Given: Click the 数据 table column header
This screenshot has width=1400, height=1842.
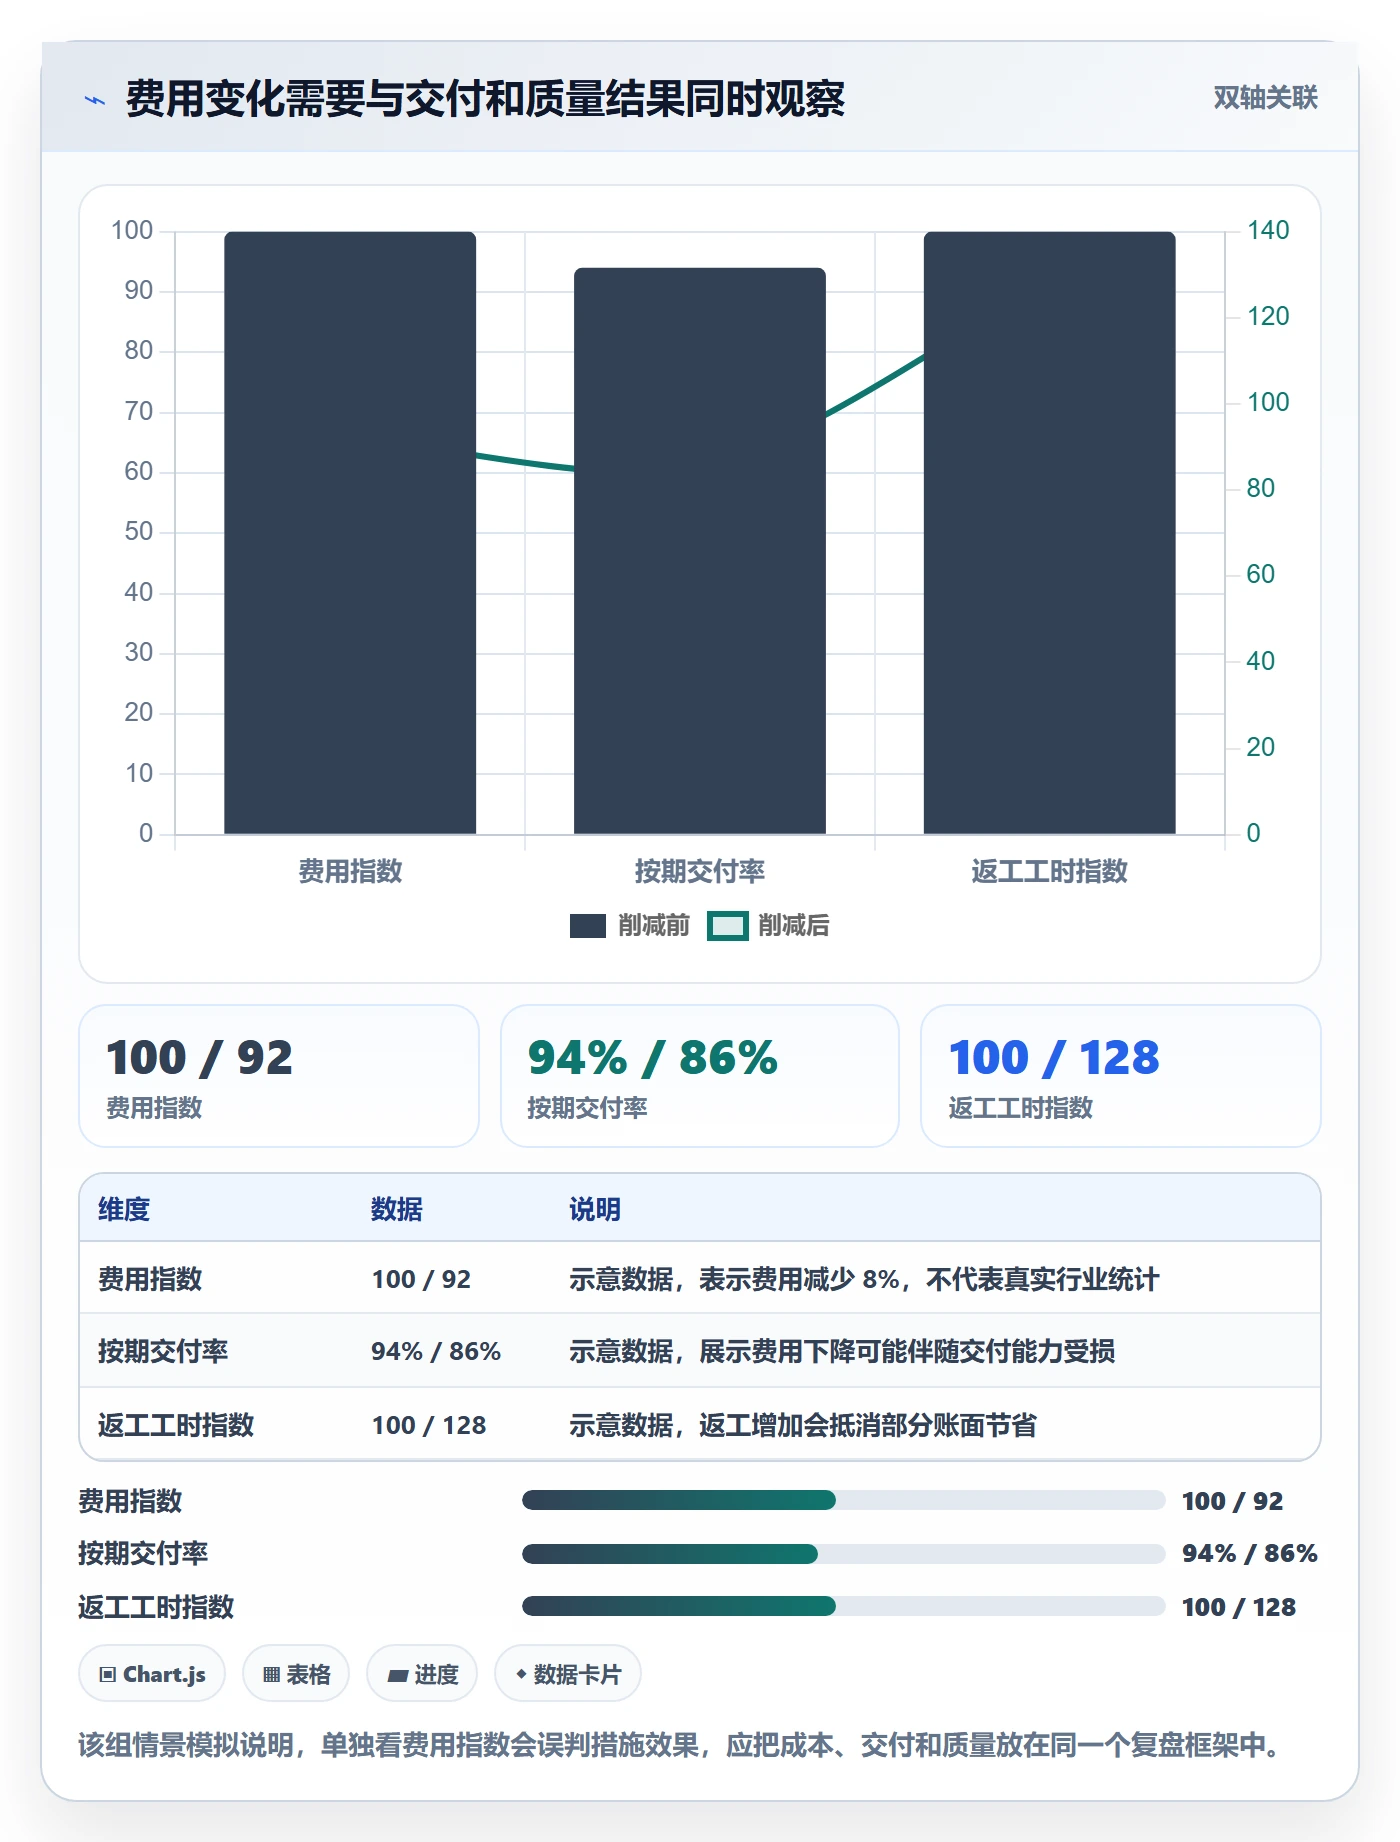Looking at the screenshot, I should point(397,1209).
